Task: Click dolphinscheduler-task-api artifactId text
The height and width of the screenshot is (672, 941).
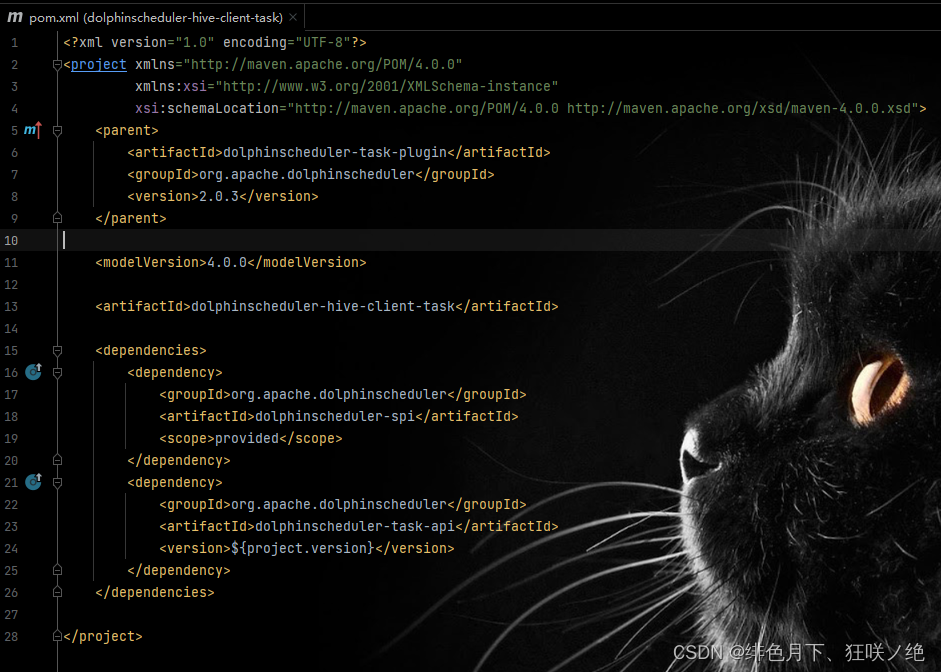Action: pos(355,526)
